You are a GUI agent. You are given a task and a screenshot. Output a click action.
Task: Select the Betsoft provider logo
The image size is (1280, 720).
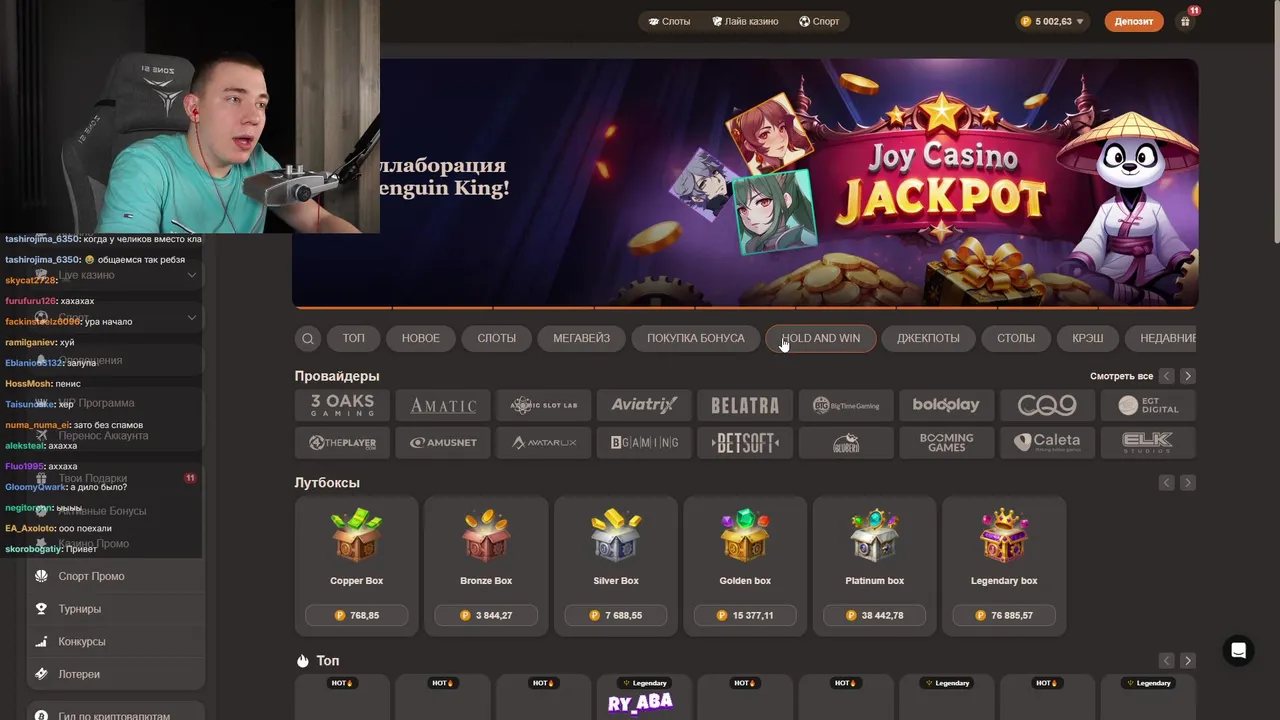point(745,442)
